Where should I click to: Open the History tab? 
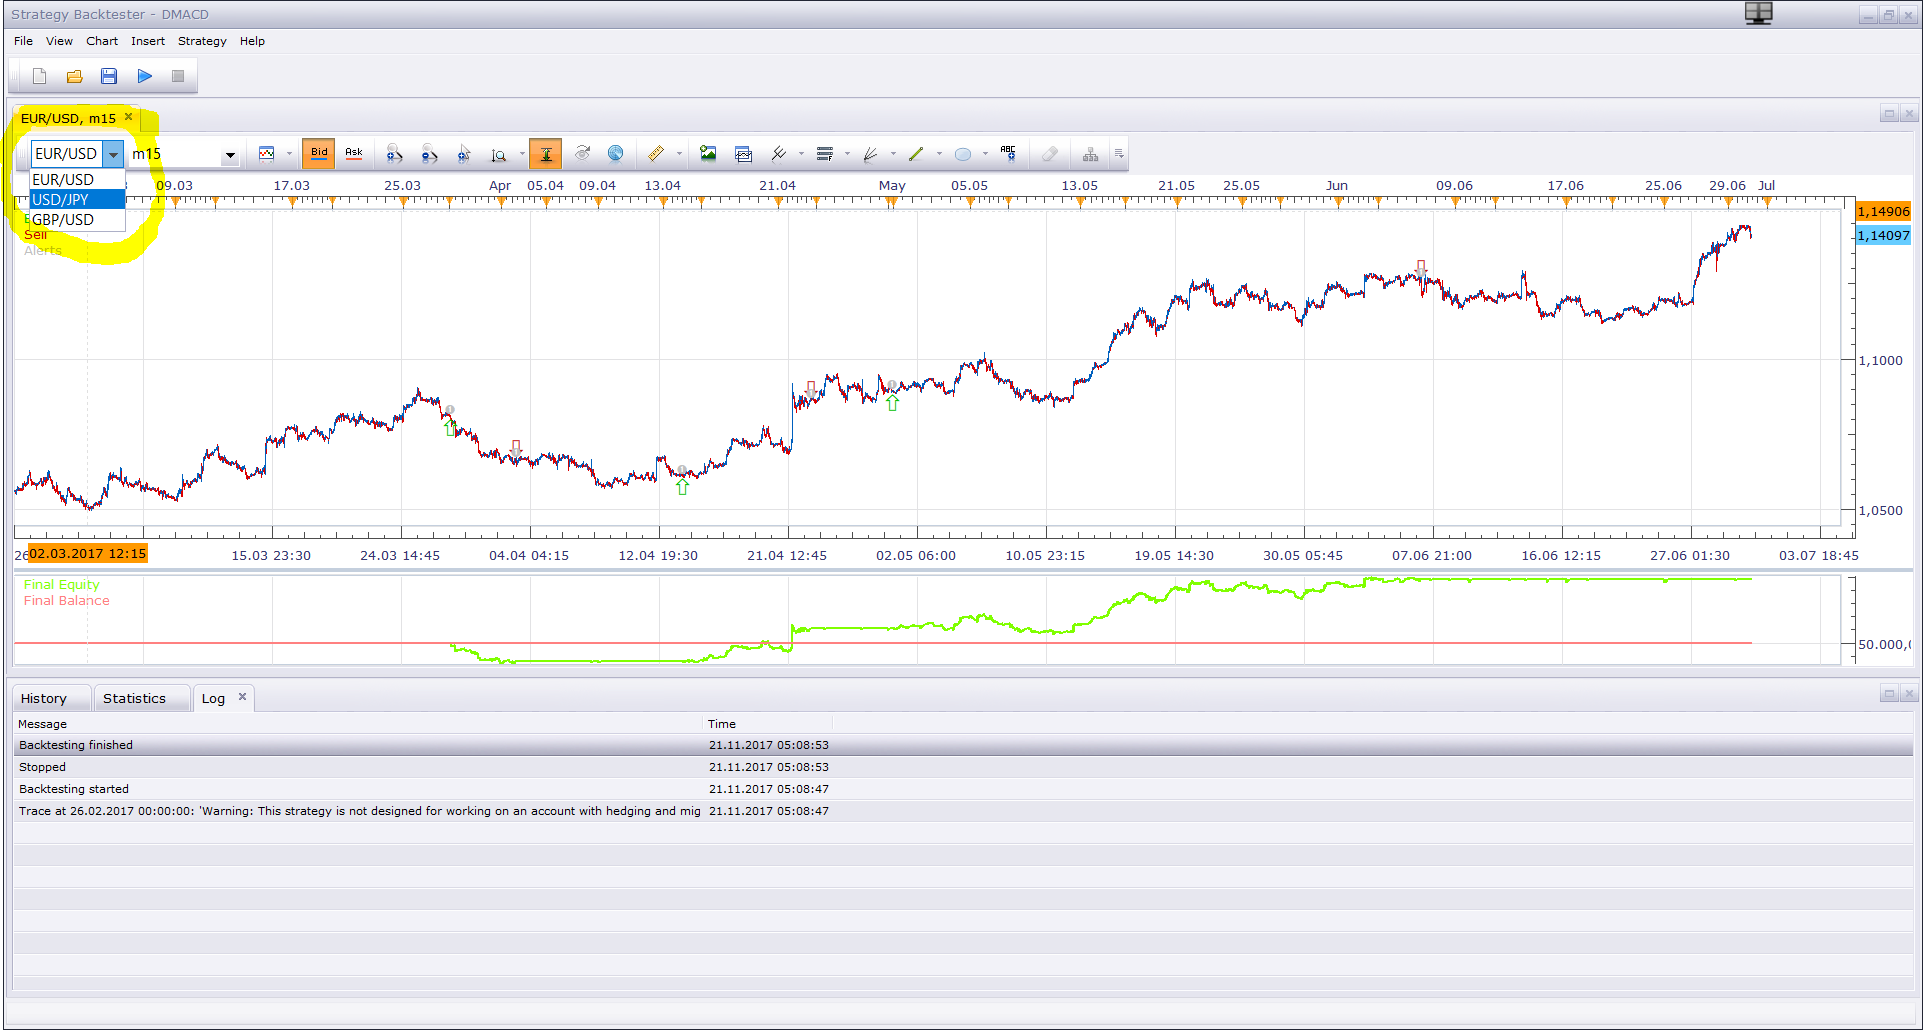coord(44,698)
